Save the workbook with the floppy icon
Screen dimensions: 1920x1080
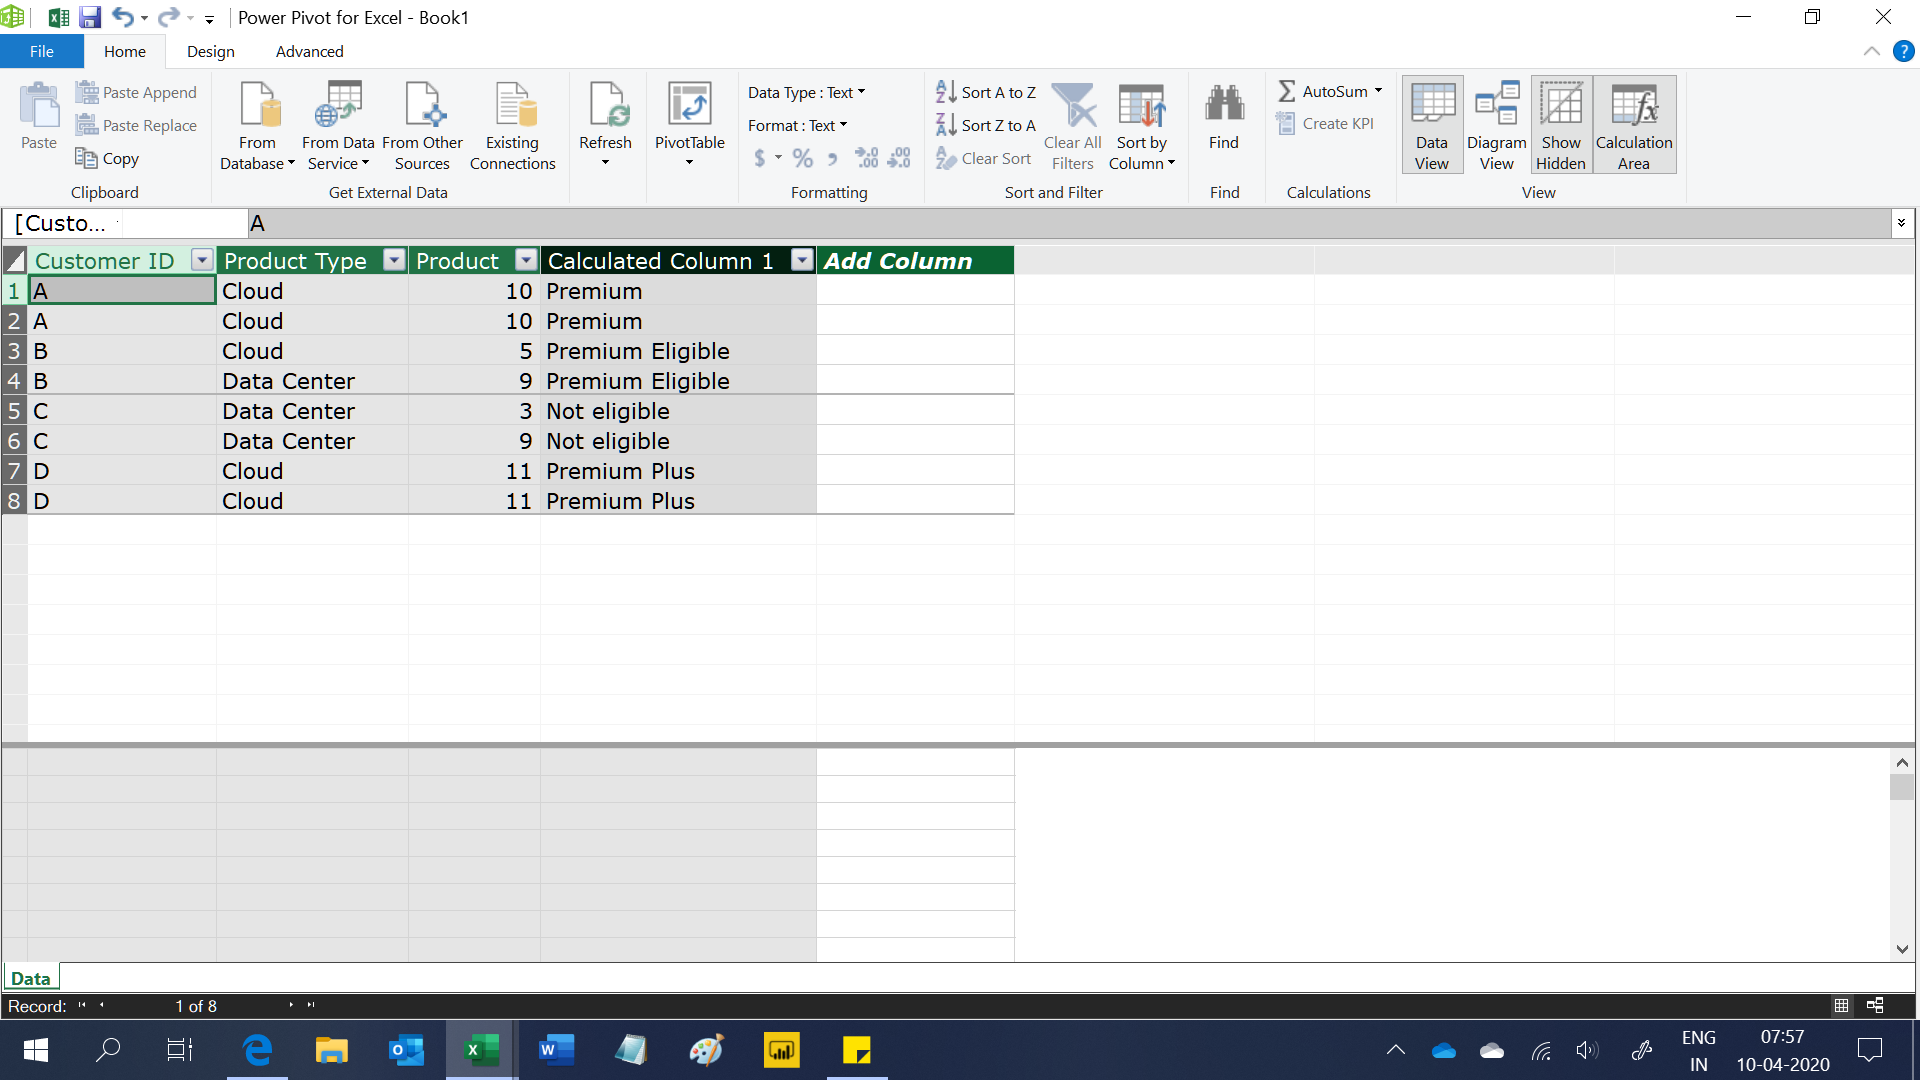(90, 17)
